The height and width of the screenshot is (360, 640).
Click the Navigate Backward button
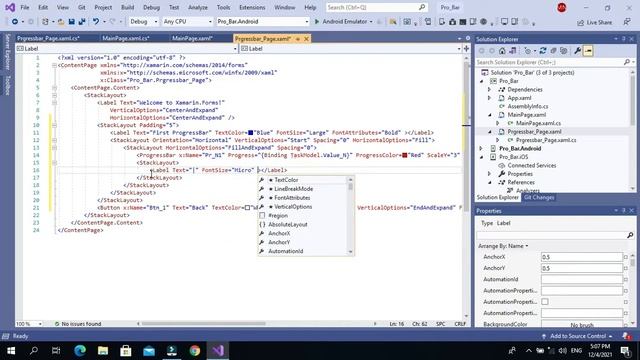15,22
